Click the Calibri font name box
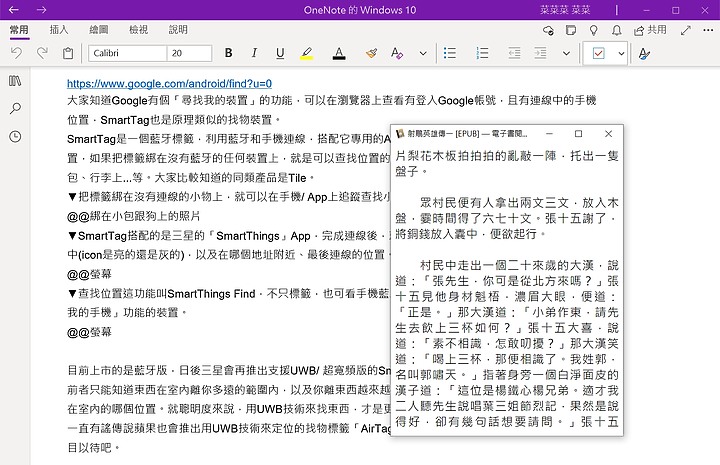The image size is (720, 465). point(127,53)
